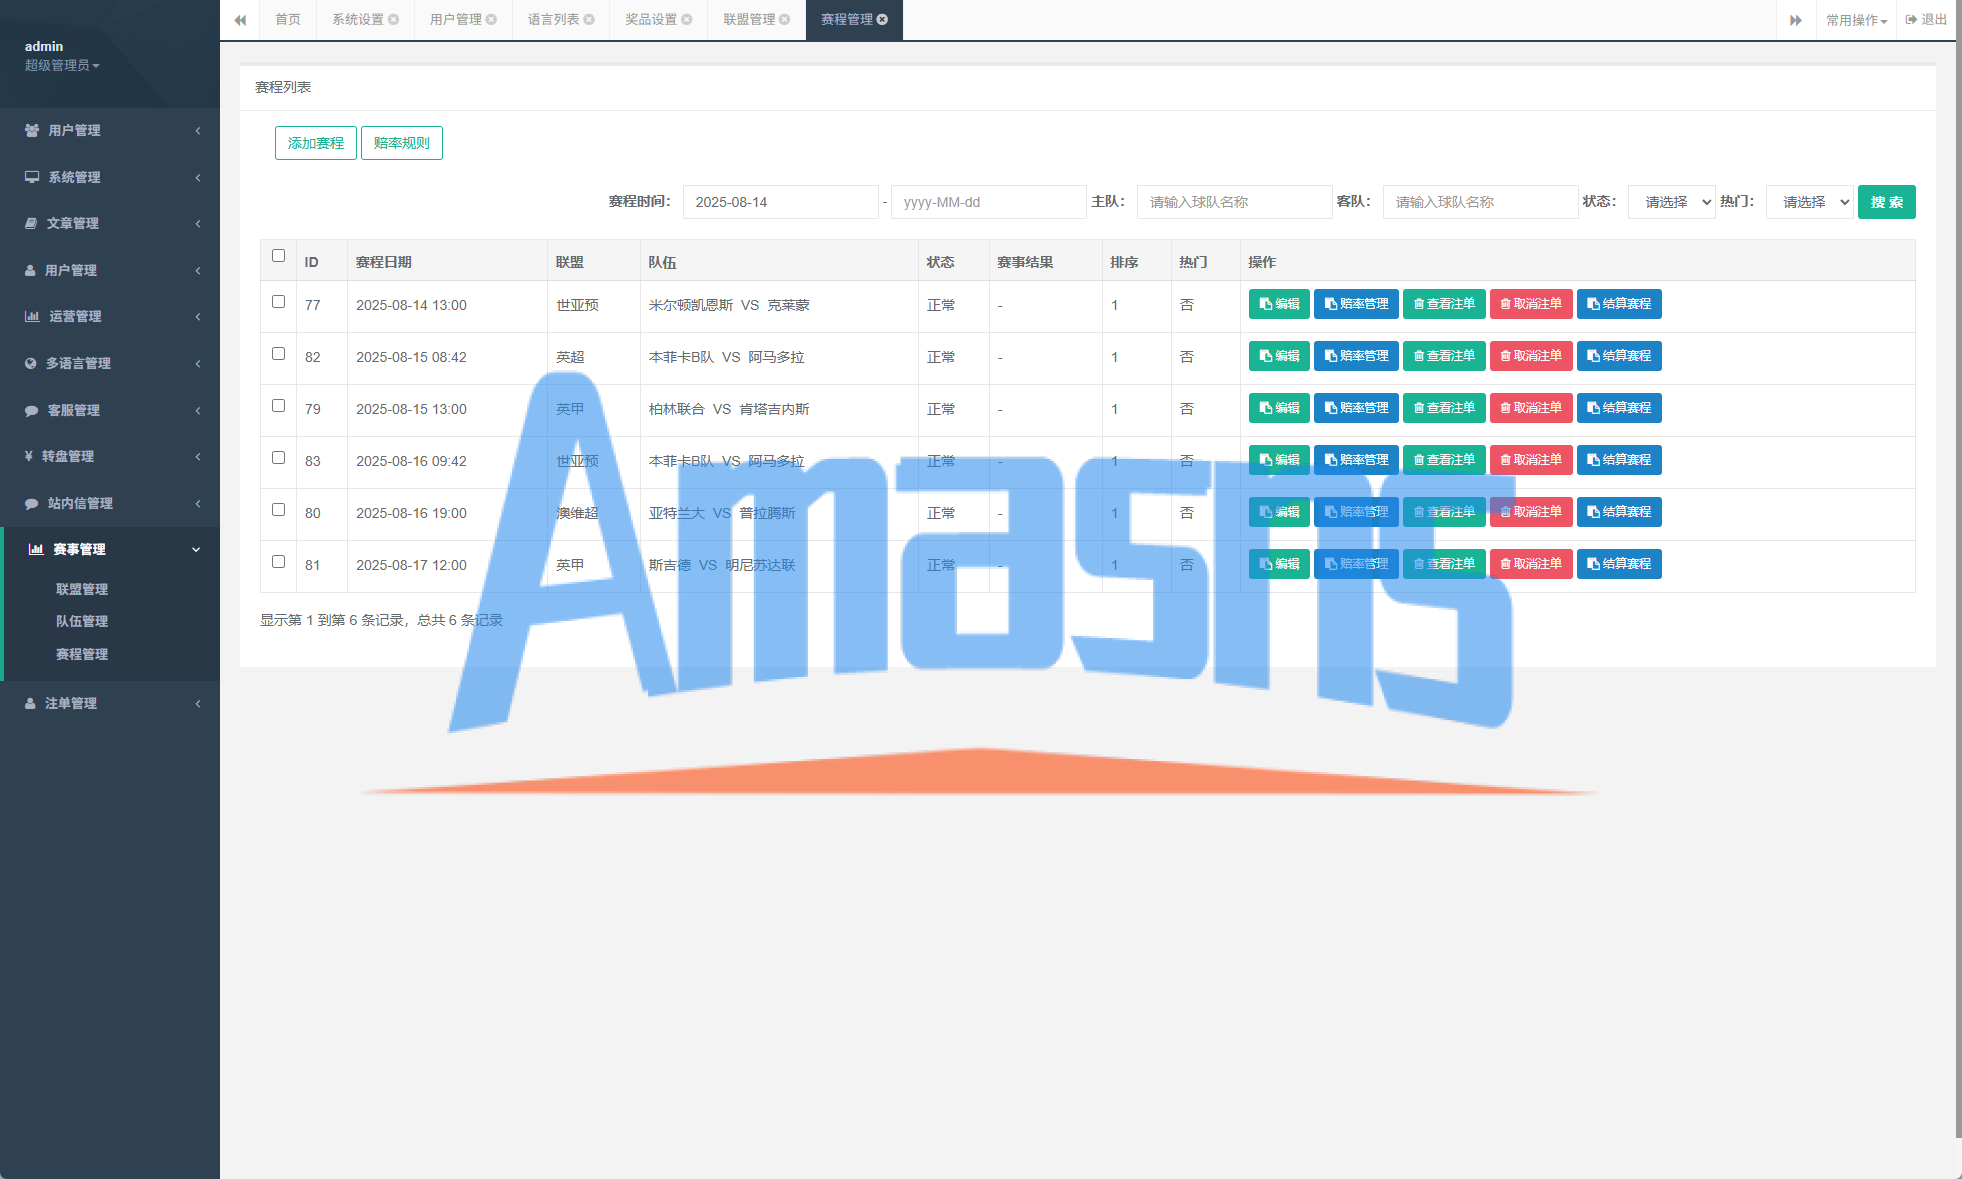The width and height of the screenshot is (1962, 1179).
Task: Click the 客服管理 chat bubble icon
Action: pyautogui.click(x=31, y=410)
